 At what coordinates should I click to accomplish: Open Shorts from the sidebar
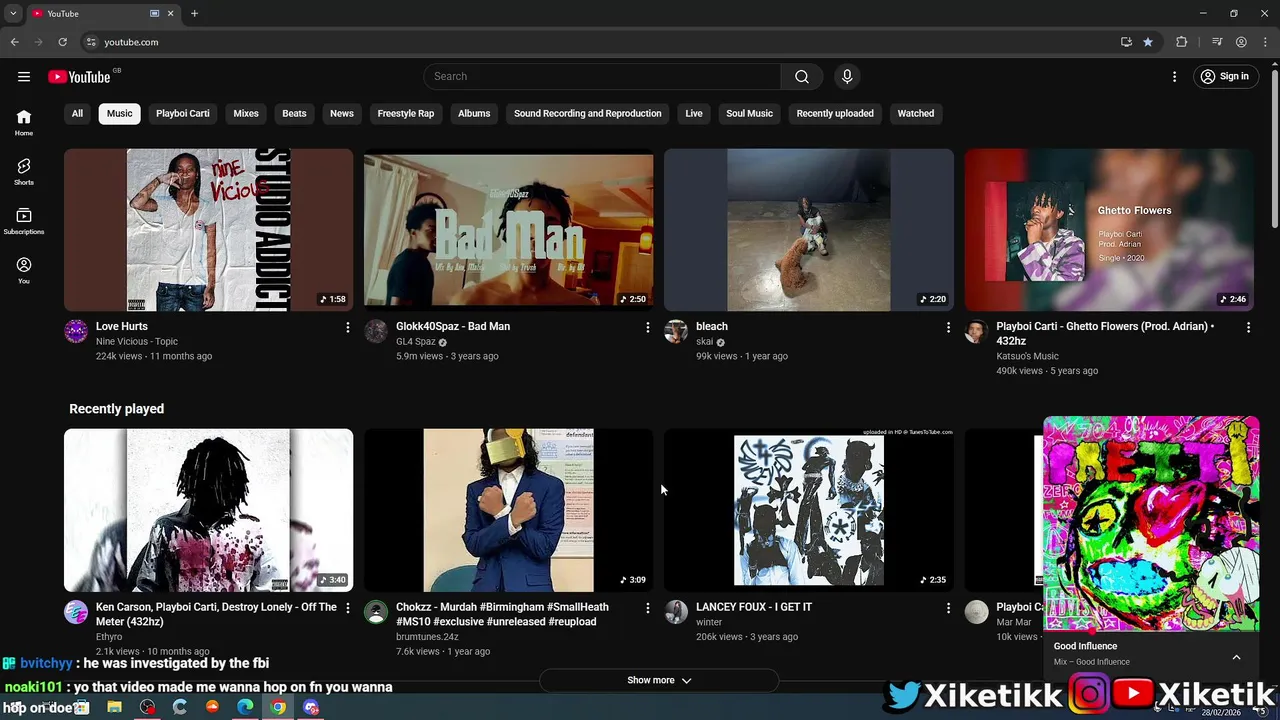[24, 172]
